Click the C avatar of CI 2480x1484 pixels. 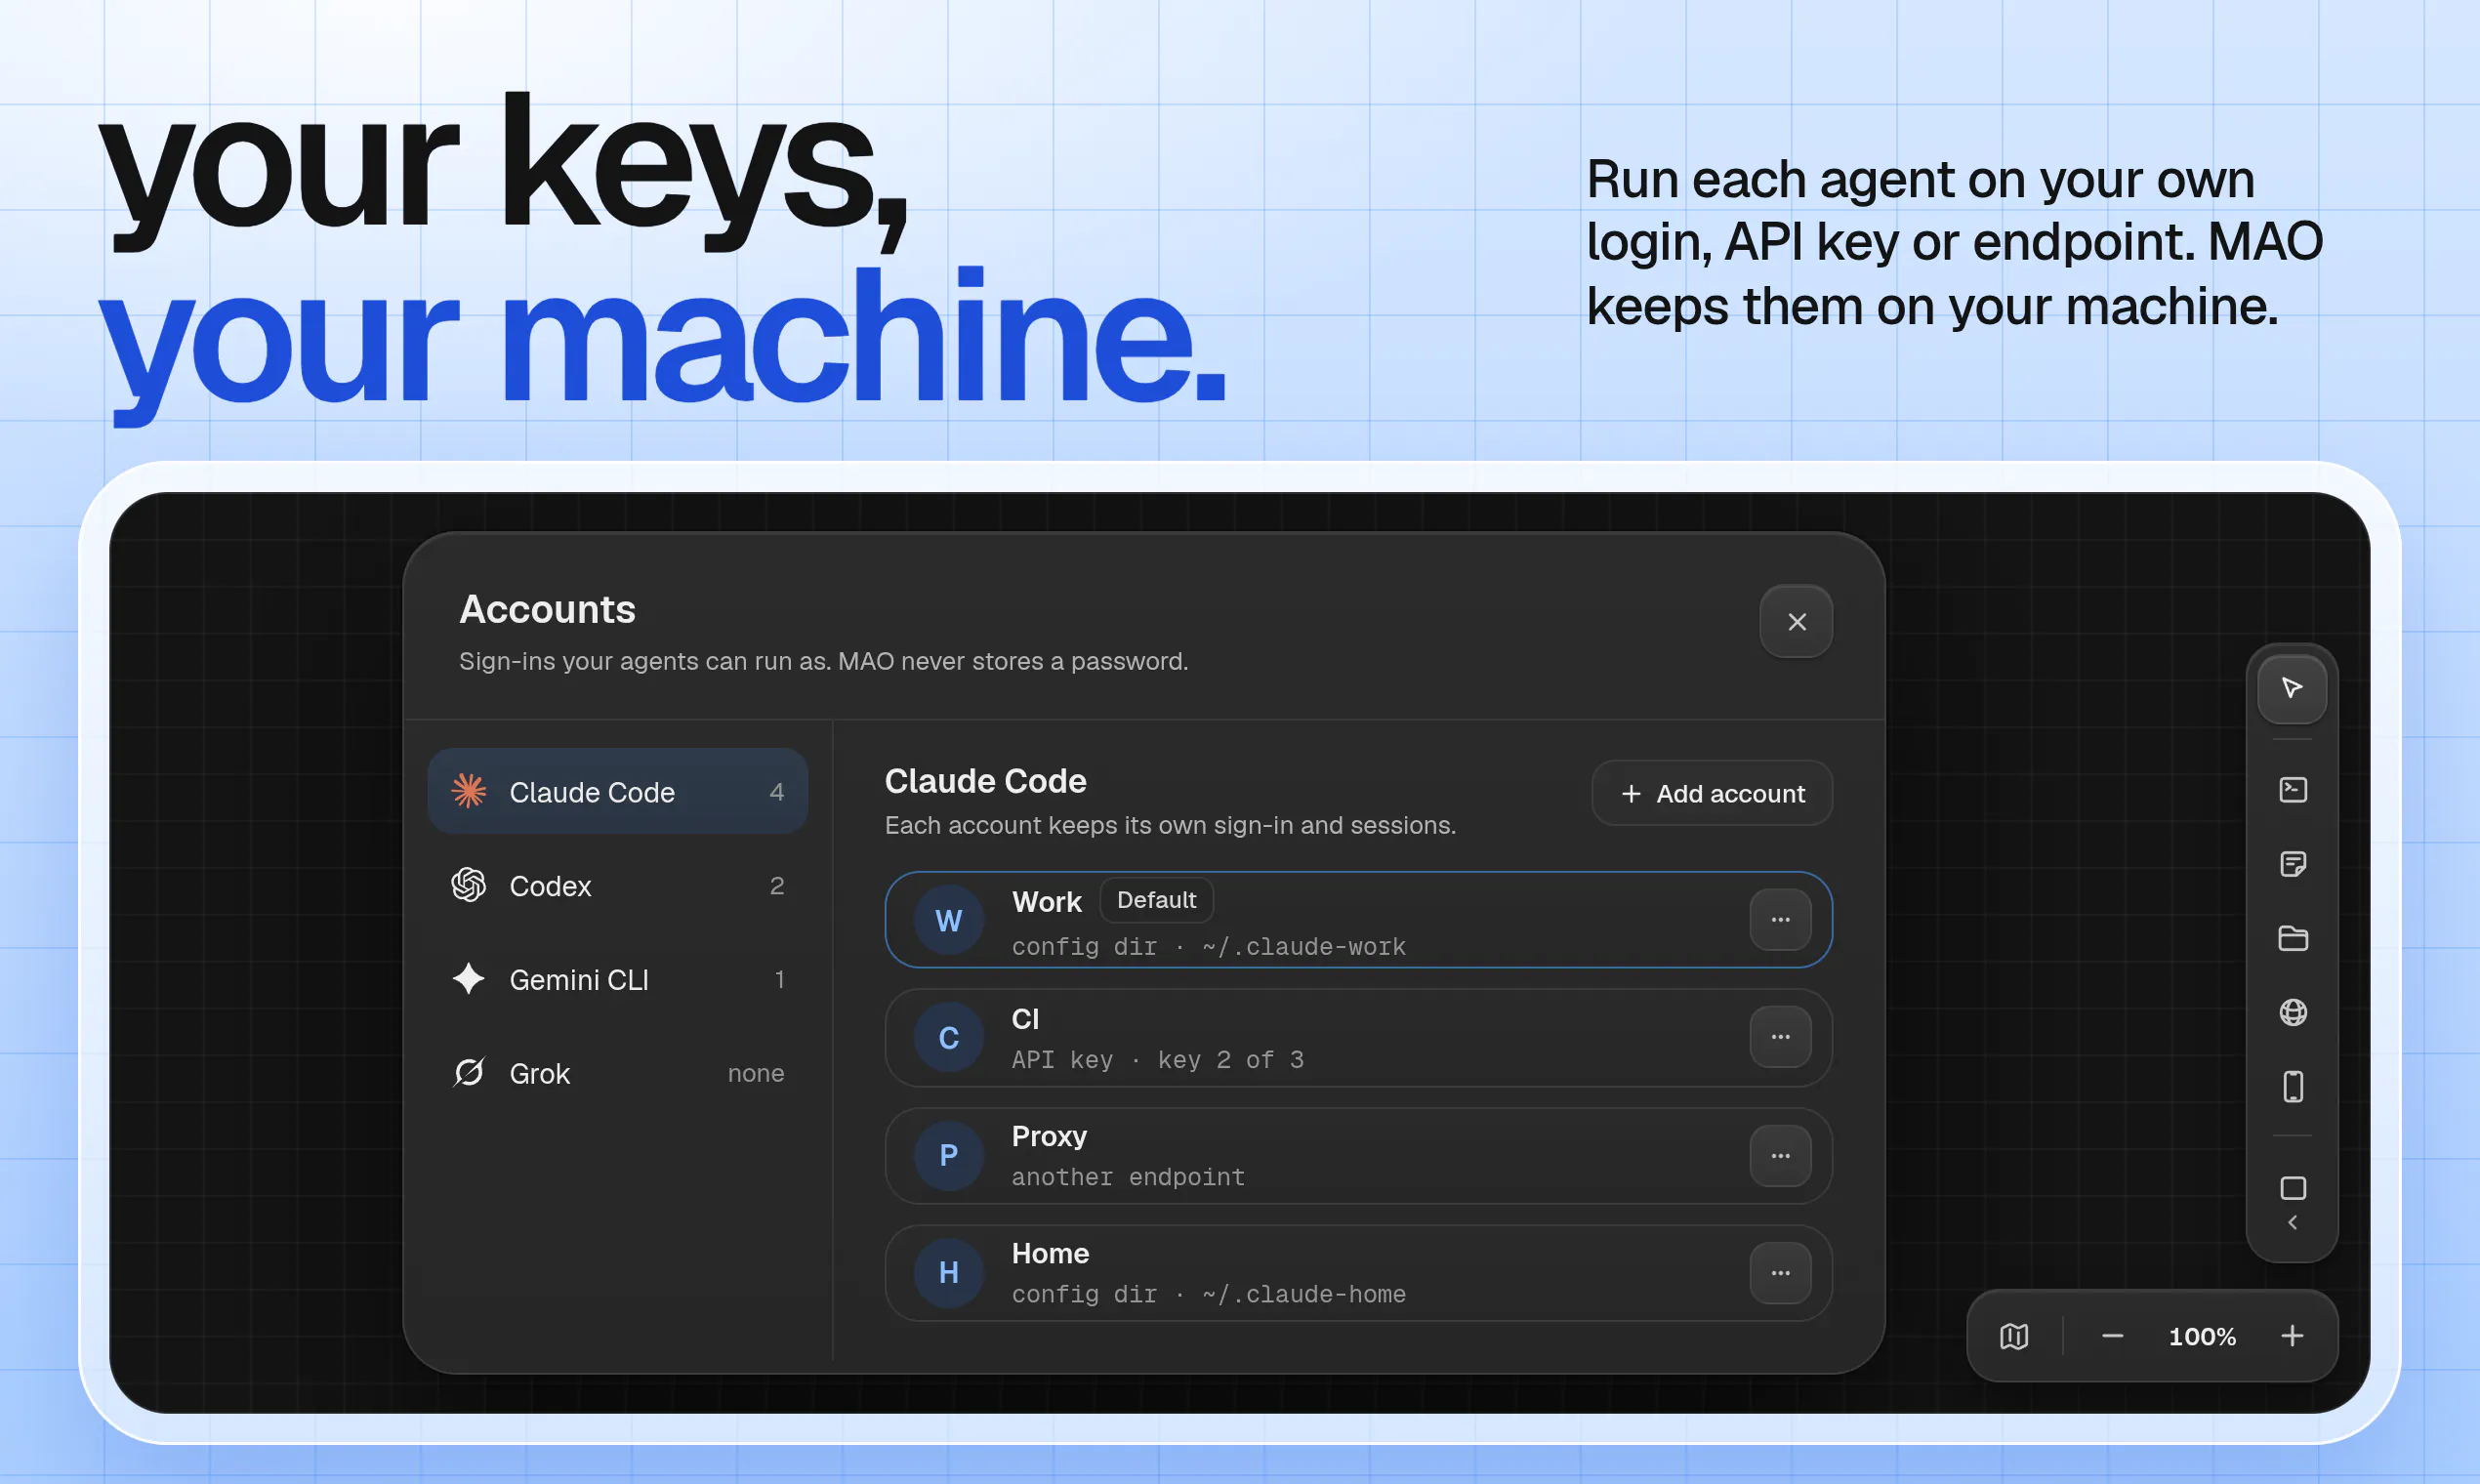click(949, 1038)
